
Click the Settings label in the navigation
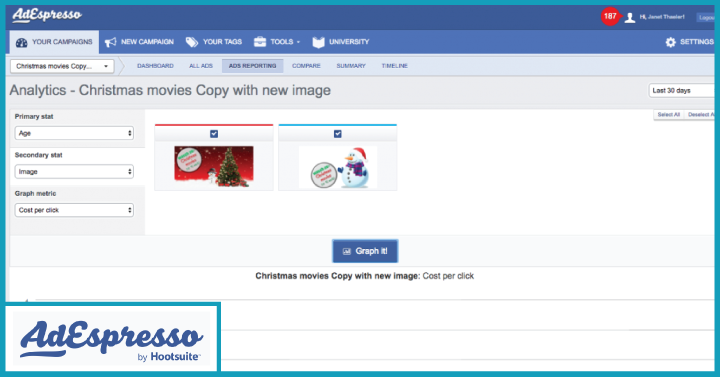pos(697,42)
